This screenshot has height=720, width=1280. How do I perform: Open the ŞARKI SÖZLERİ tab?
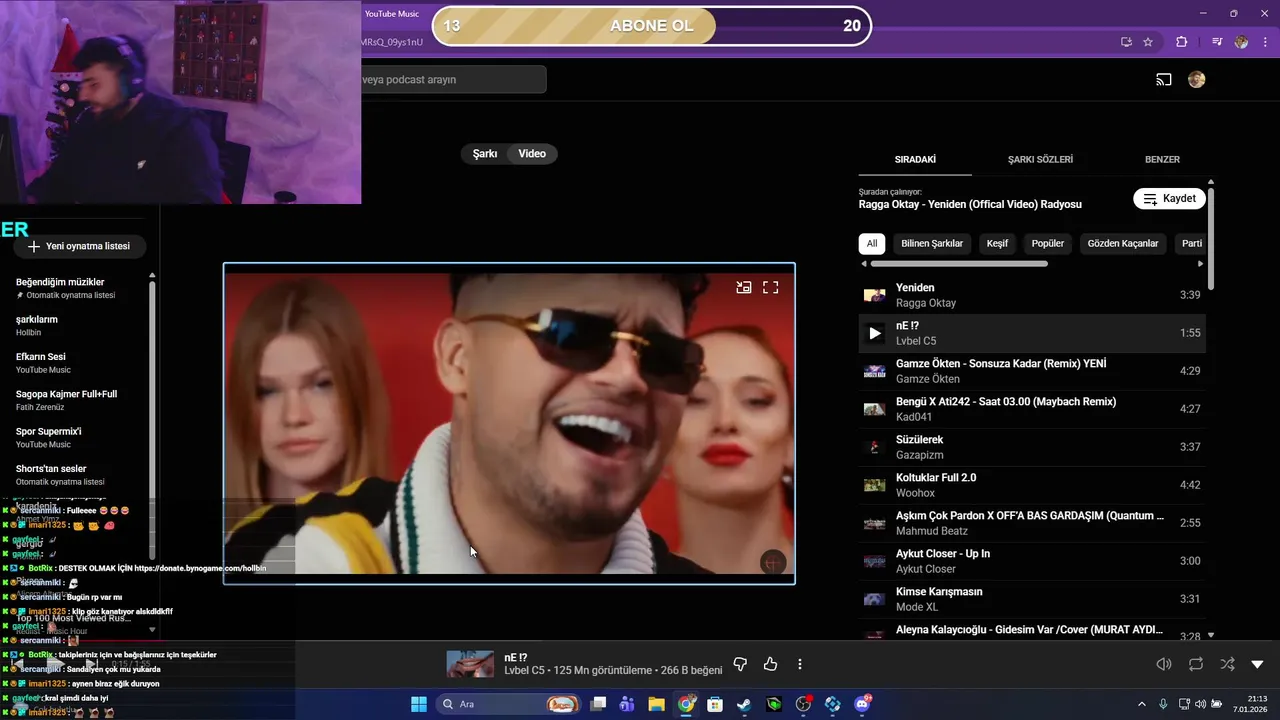[x=1040, y=159]
